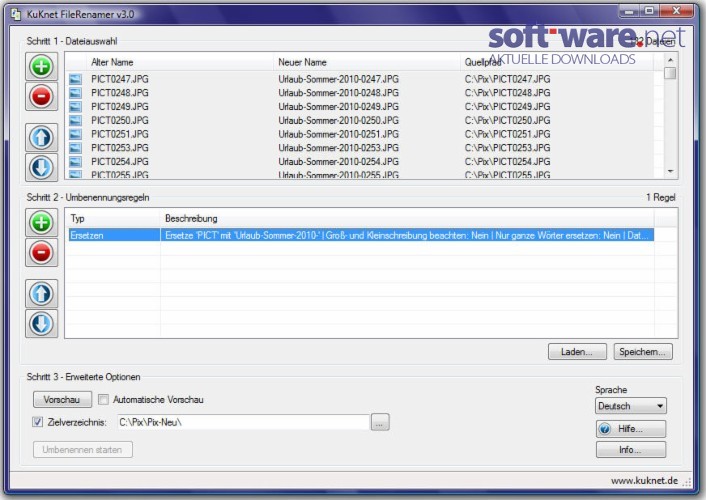Click the Laden... button
Viewport: 706px width, 500px height.
(577, 352)
